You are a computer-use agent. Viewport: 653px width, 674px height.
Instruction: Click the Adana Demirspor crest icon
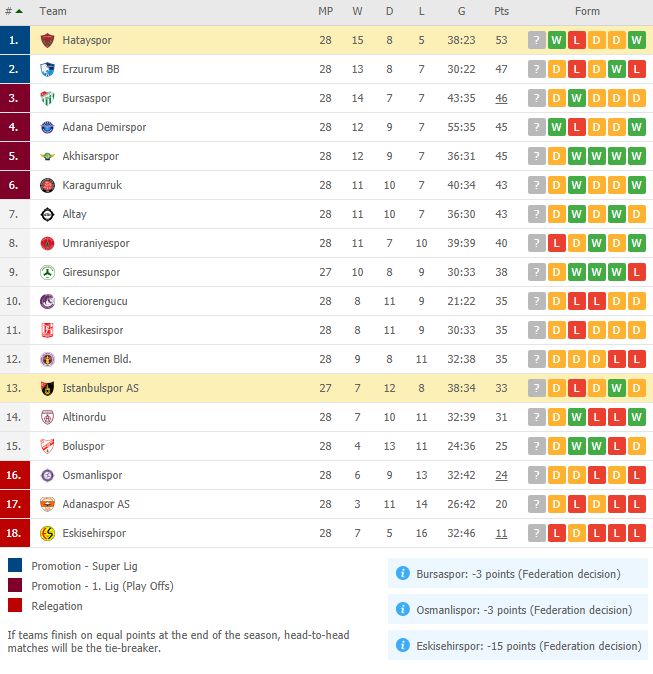pyautogui.click(x=47, y=127)
